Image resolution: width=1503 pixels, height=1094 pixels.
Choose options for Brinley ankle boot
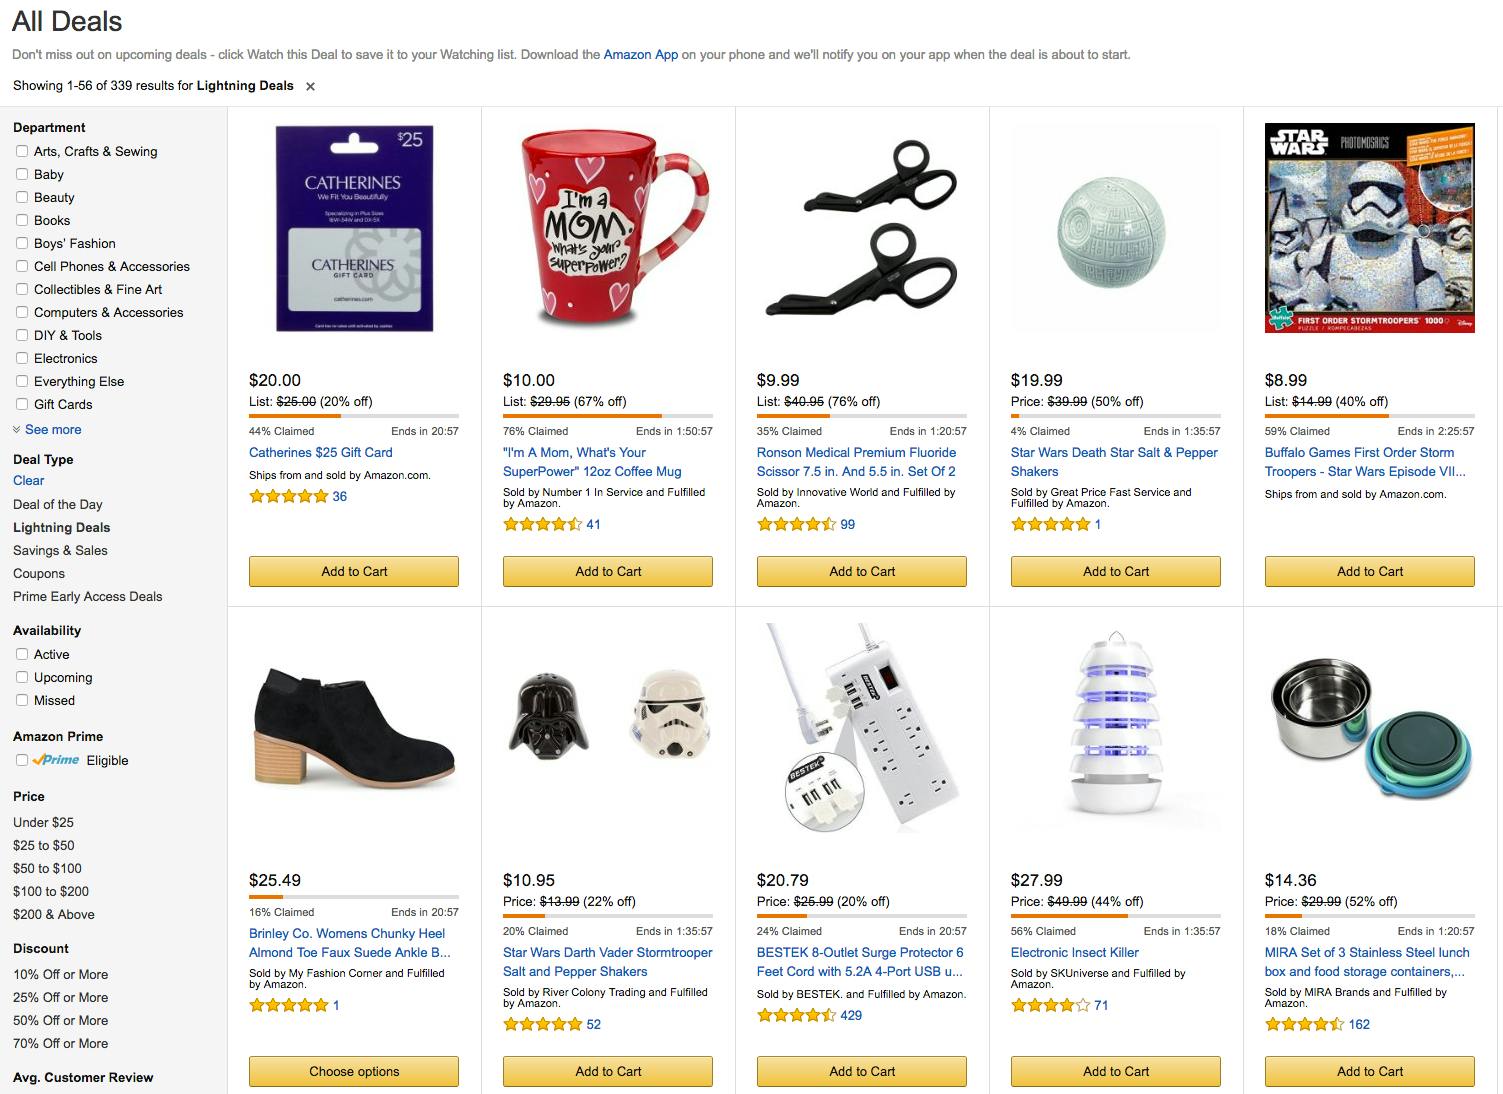click(354, 1071)
